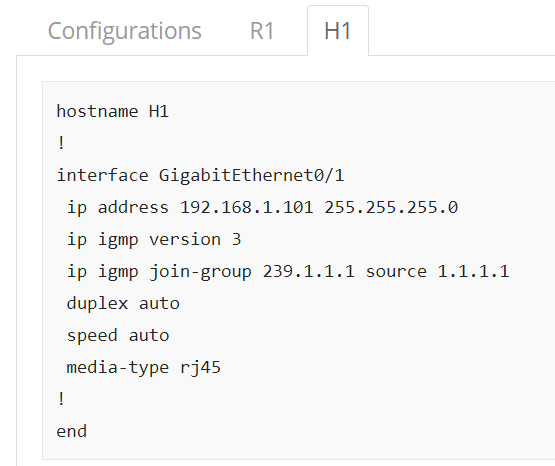Click the ip igmp version 3 line

(x=154, y=240)
